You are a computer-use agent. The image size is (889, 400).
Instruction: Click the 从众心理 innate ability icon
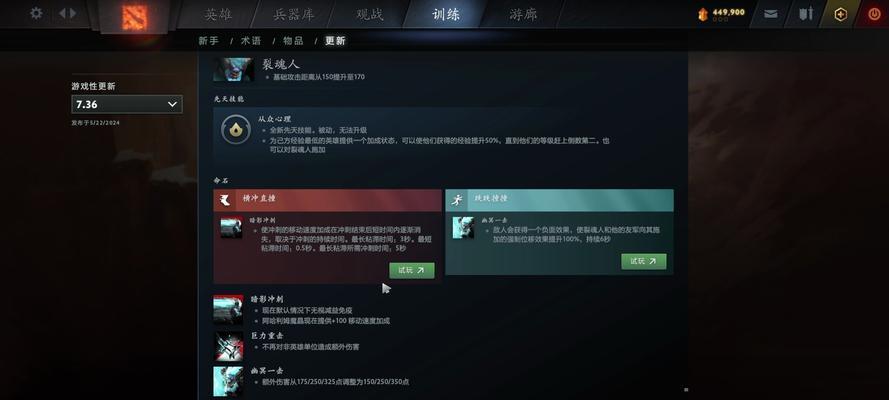point(236,130)
